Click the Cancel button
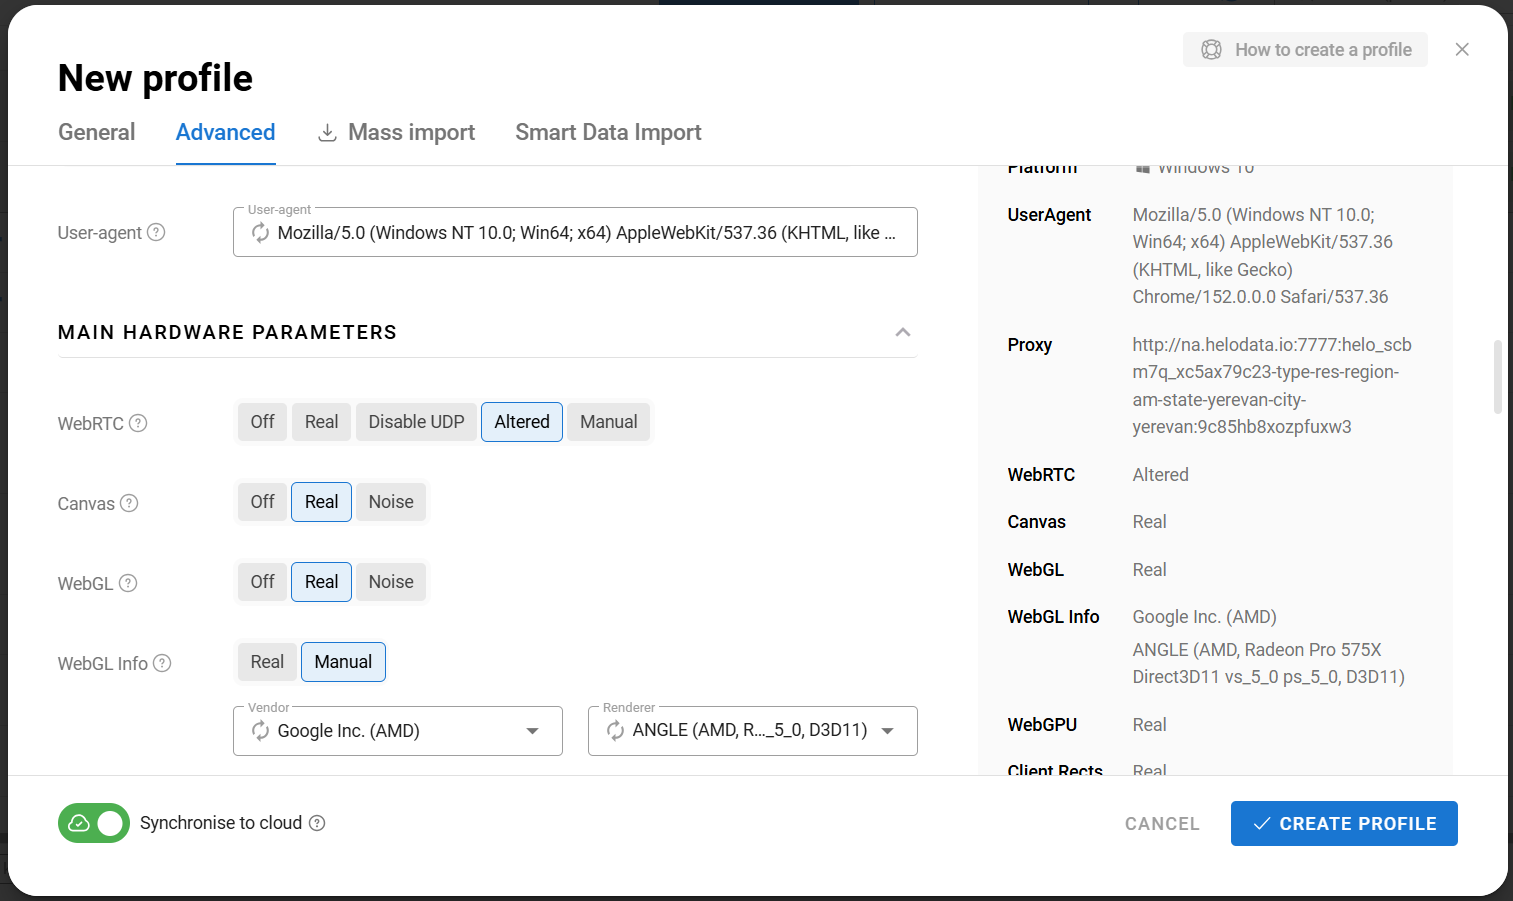This screenshot has width=1513, height=901. pyautogui.click(x=1162, y=823)
